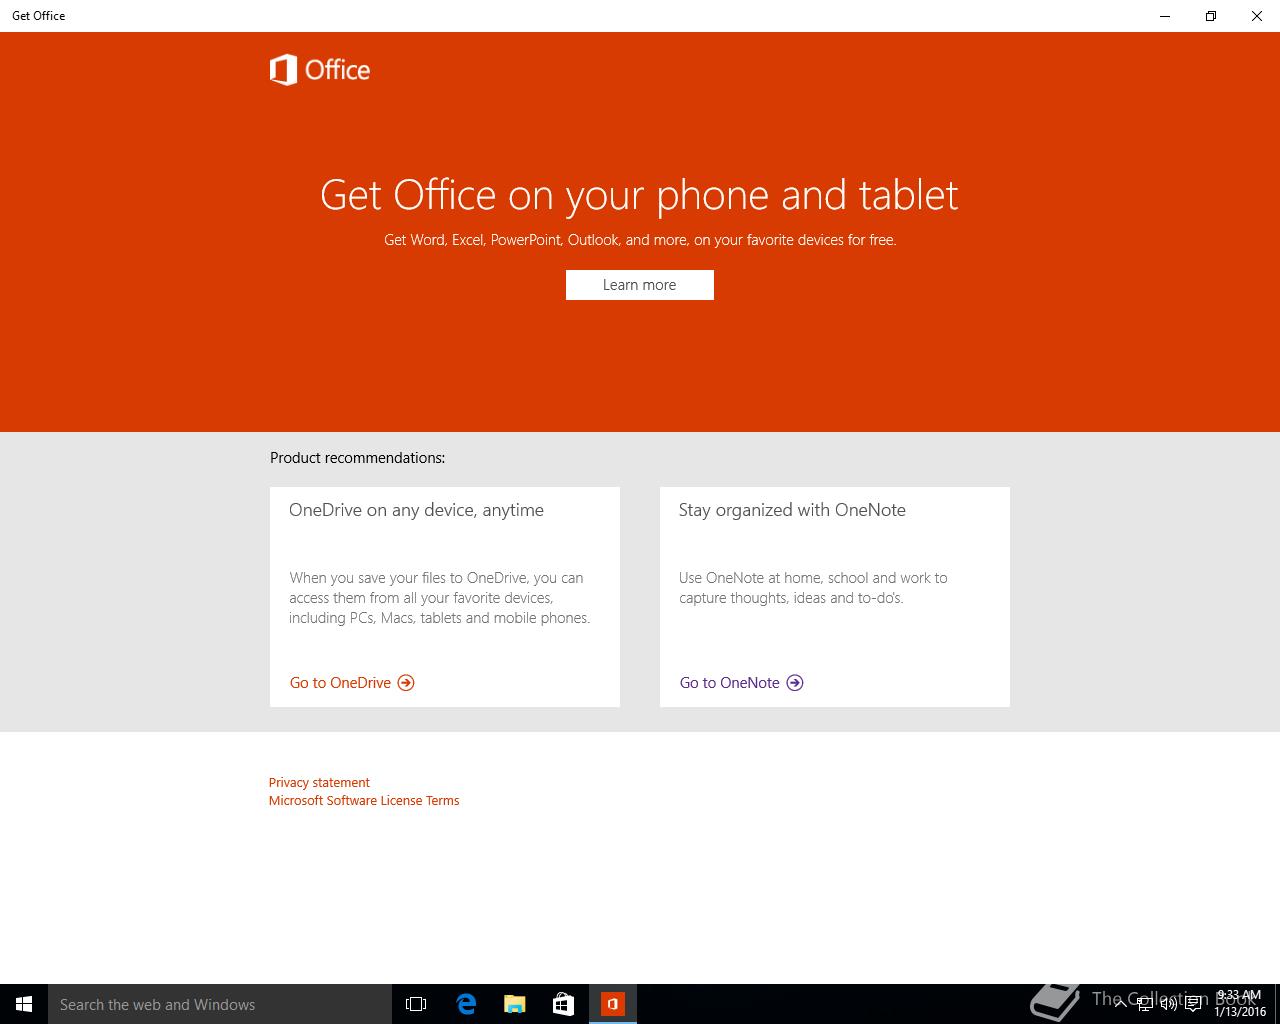1280x1024 pixels.
Task: Close the Get Office window
Action: coord(1257,16)
